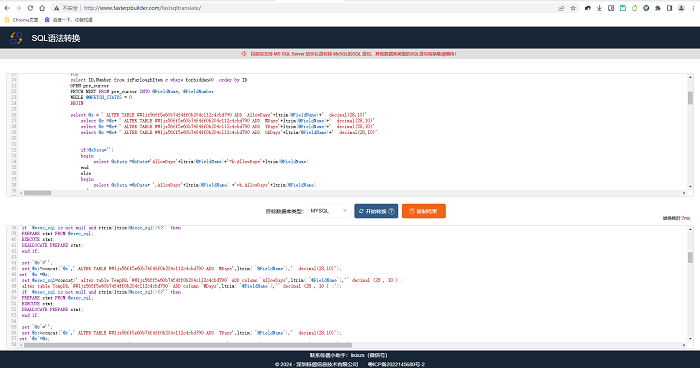
Task: Click the help question-mark icon on convert button
Action: pos(392,211)
